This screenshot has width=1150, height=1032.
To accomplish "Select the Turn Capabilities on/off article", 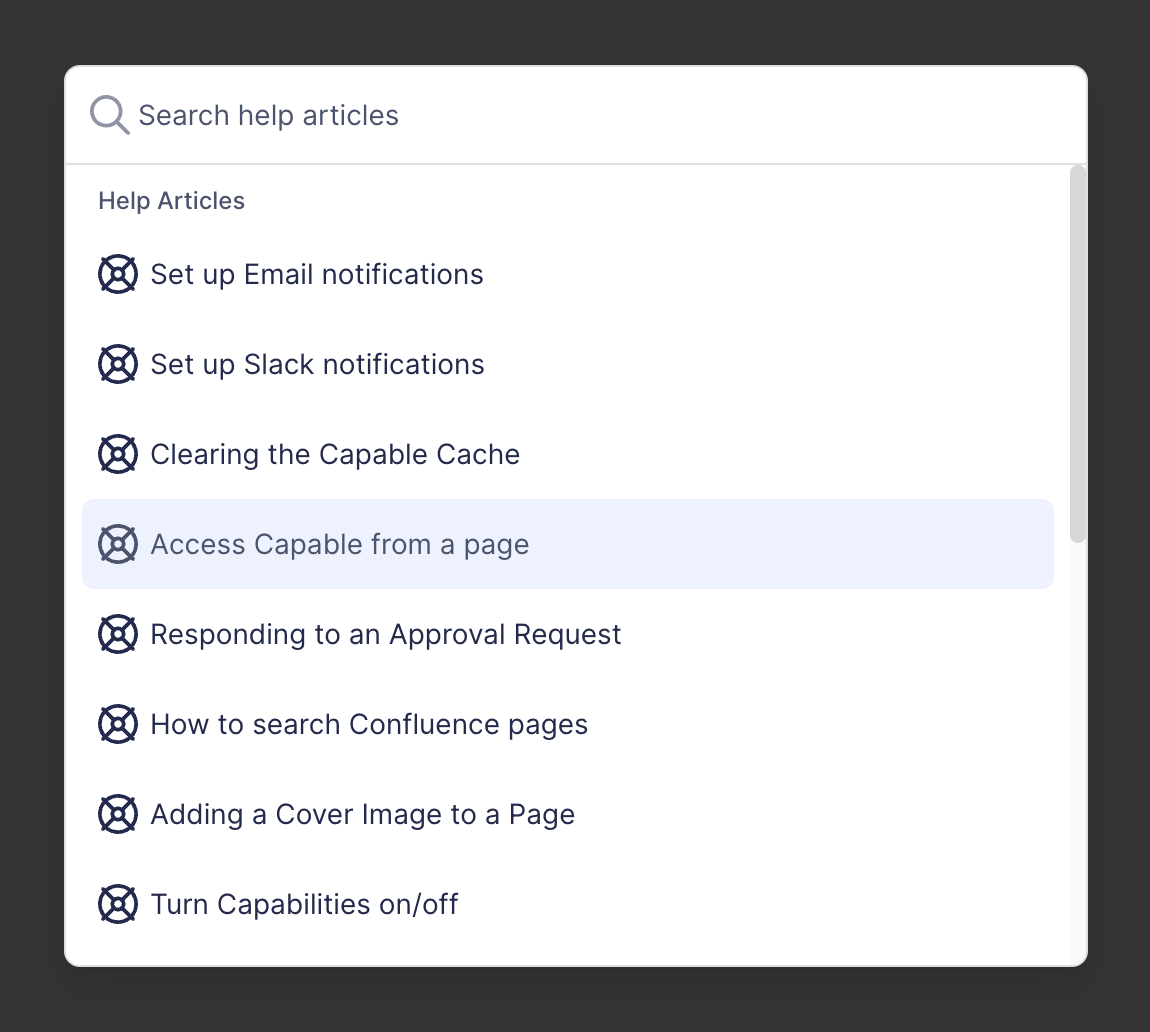I will (x=304, y=904).
